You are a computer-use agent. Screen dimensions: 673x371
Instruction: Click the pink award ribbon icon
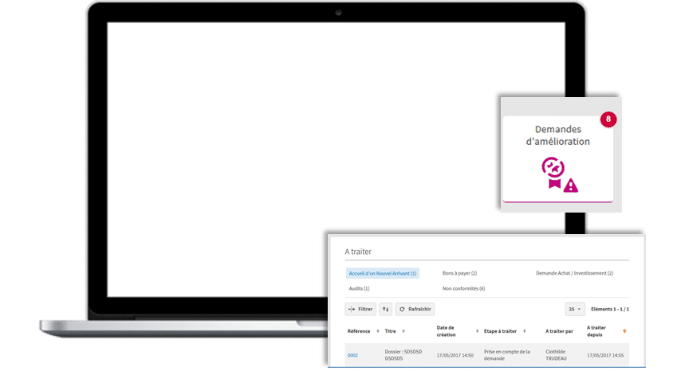click(x=553, y=173)
